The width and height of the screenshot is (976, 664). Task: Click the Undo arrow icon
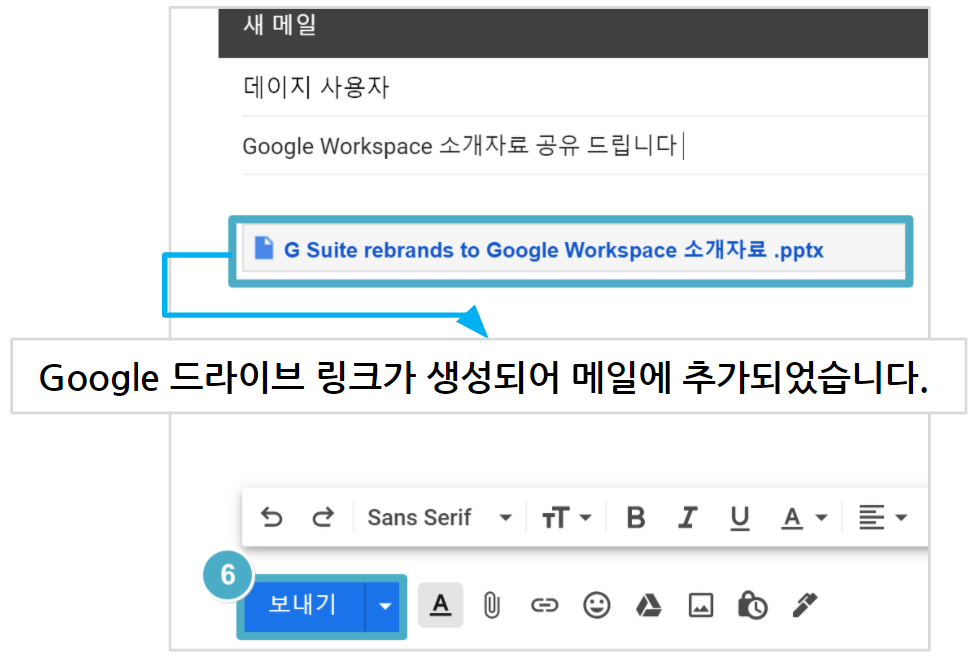(271, 517)
